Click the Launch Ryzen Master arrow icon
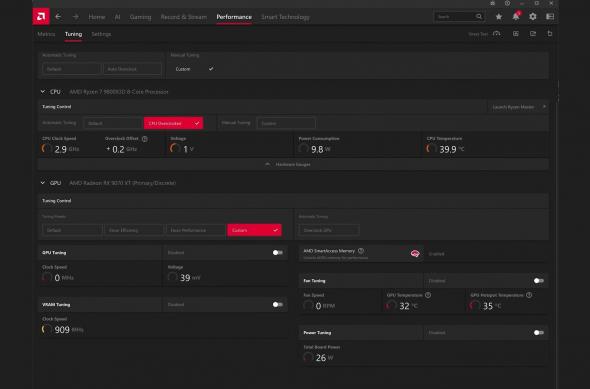This screenshot has width=590, height=389. pyautogui.click(x=544, y=107)
